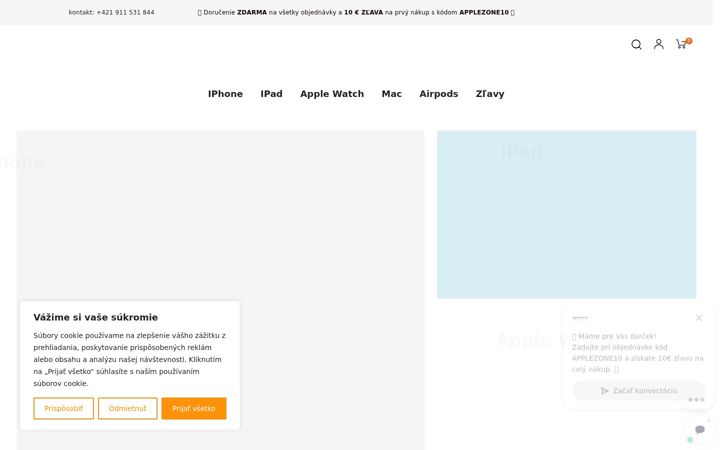Viewport: 720px width, 450px height.
Task: Click Začať konverzáciu chat button
Action: click(639, 391)
